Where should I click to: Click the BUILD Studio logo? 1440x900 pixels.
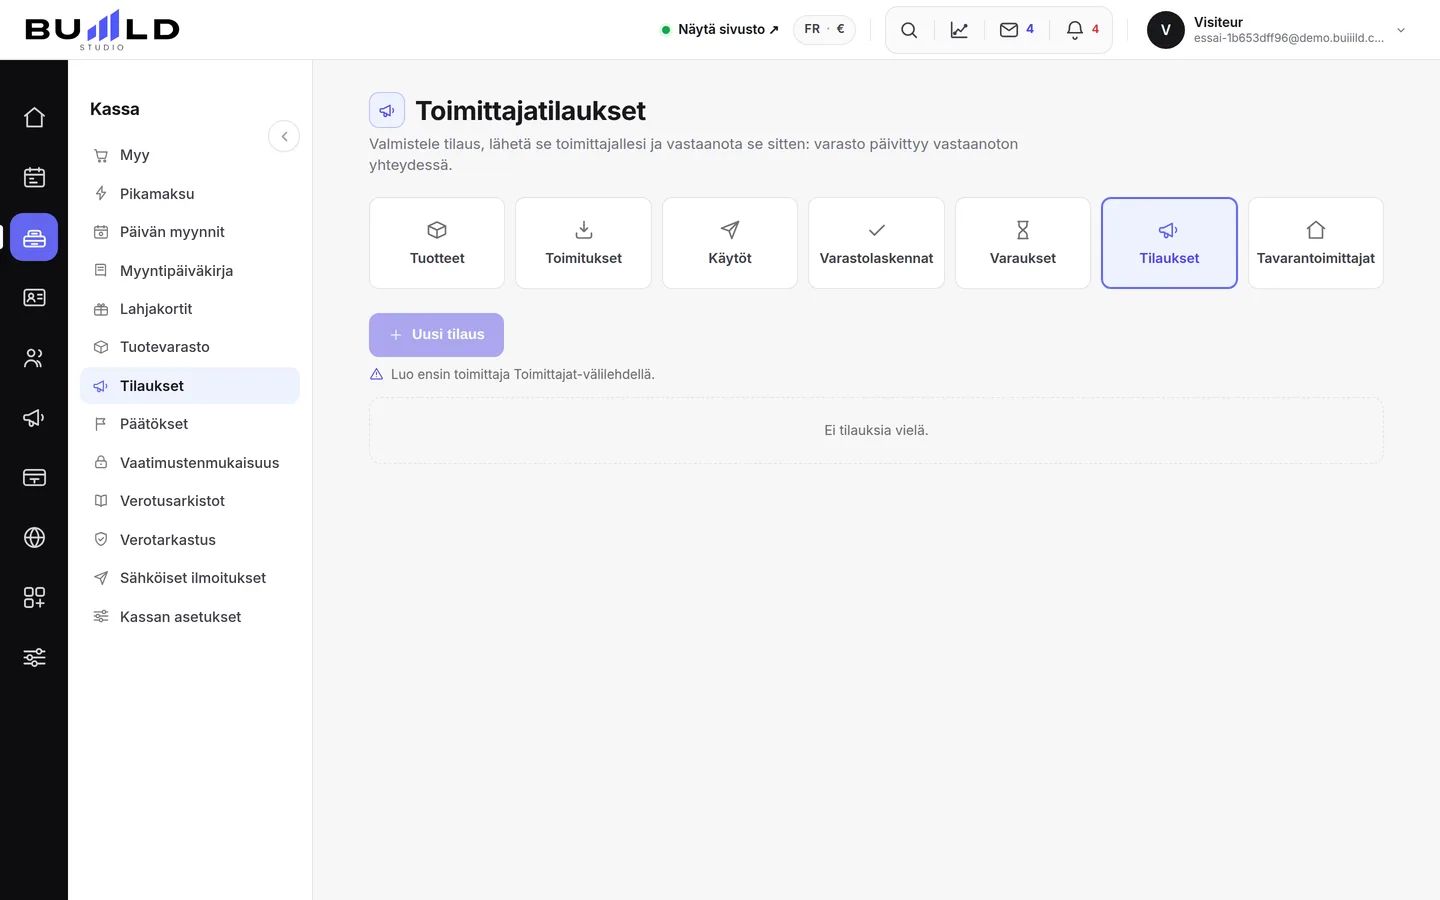pos(102,30)
